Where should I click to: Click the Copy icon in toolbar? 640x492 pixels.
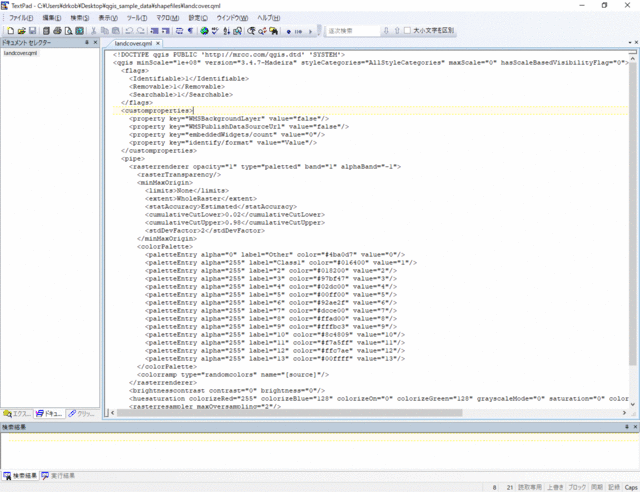click(x=104, y=31)
